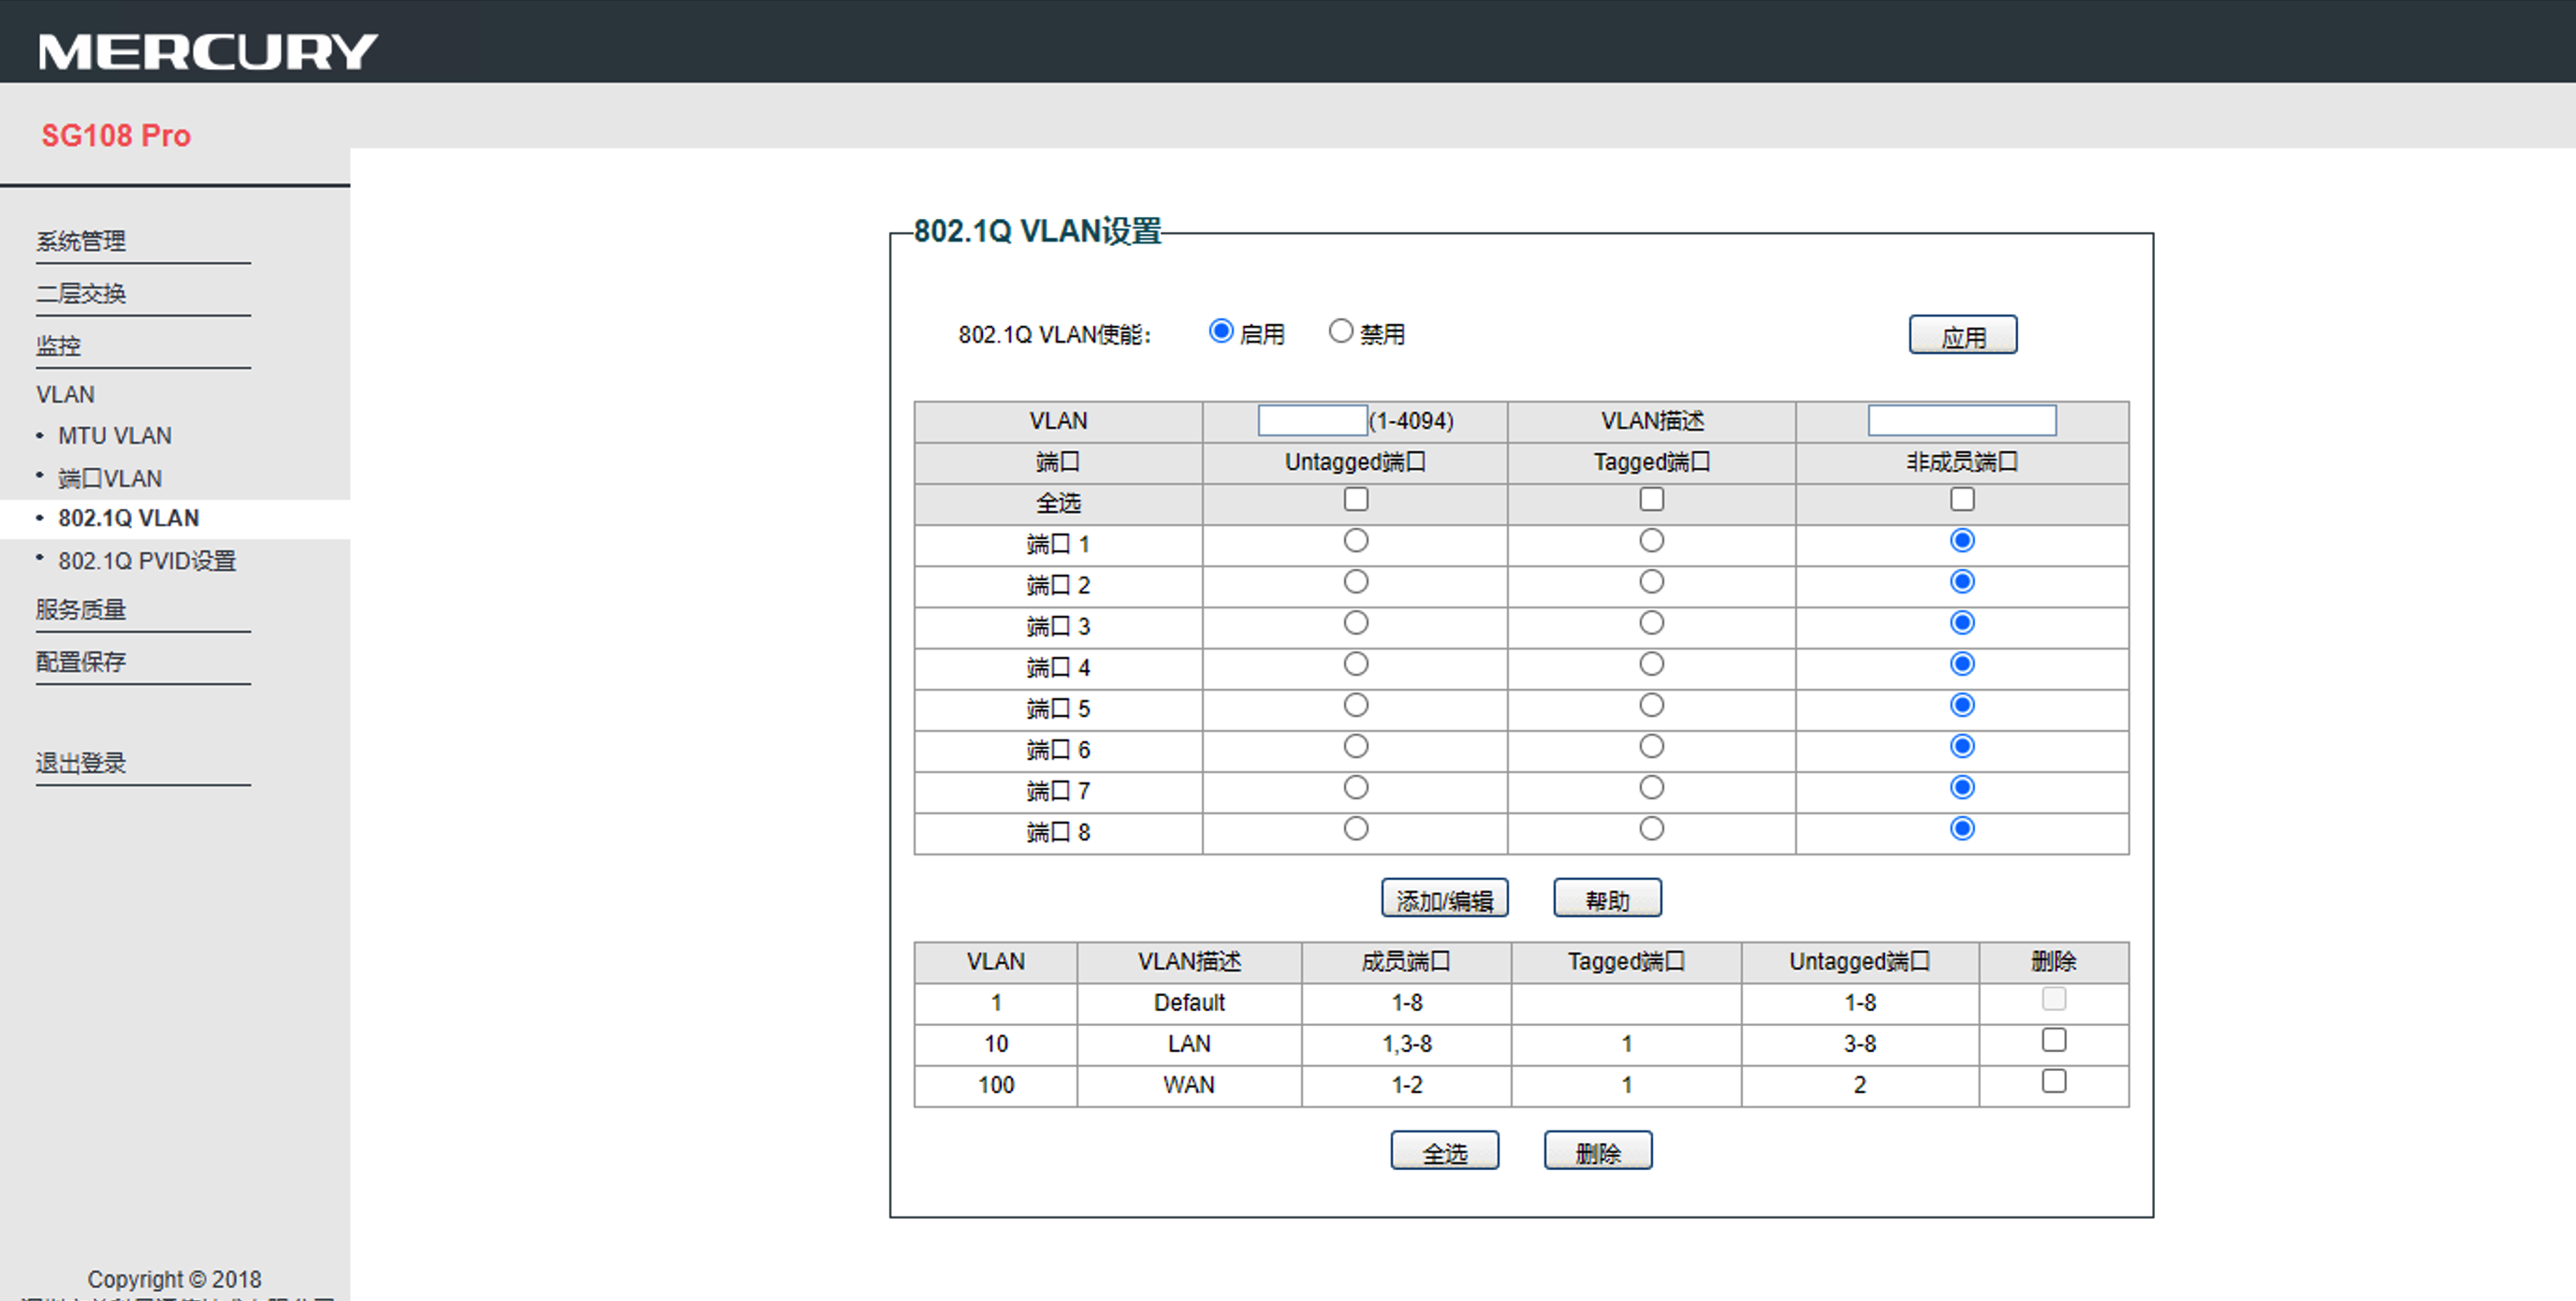
Task: Set 端口 8 as 非成员端口
Action: click(x=1963, y=829)
